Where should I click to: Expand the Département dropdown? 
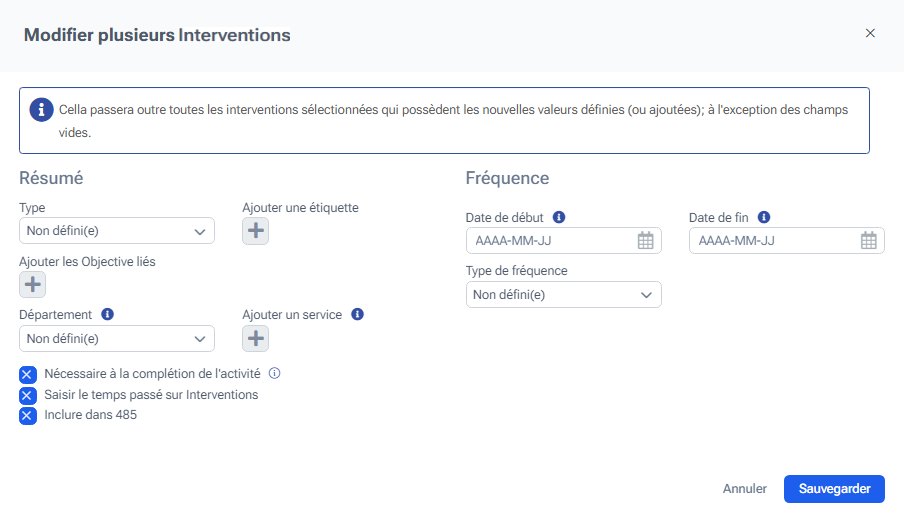tap(117, 339)
